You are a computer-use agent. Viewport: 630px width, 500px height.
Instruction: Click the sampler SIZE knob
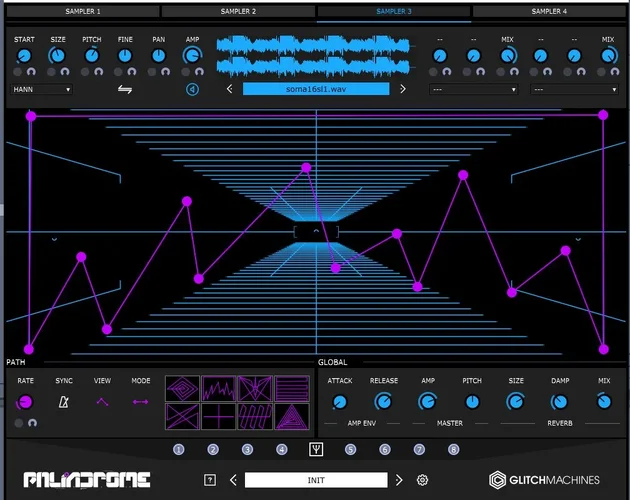tap(57, 56)
